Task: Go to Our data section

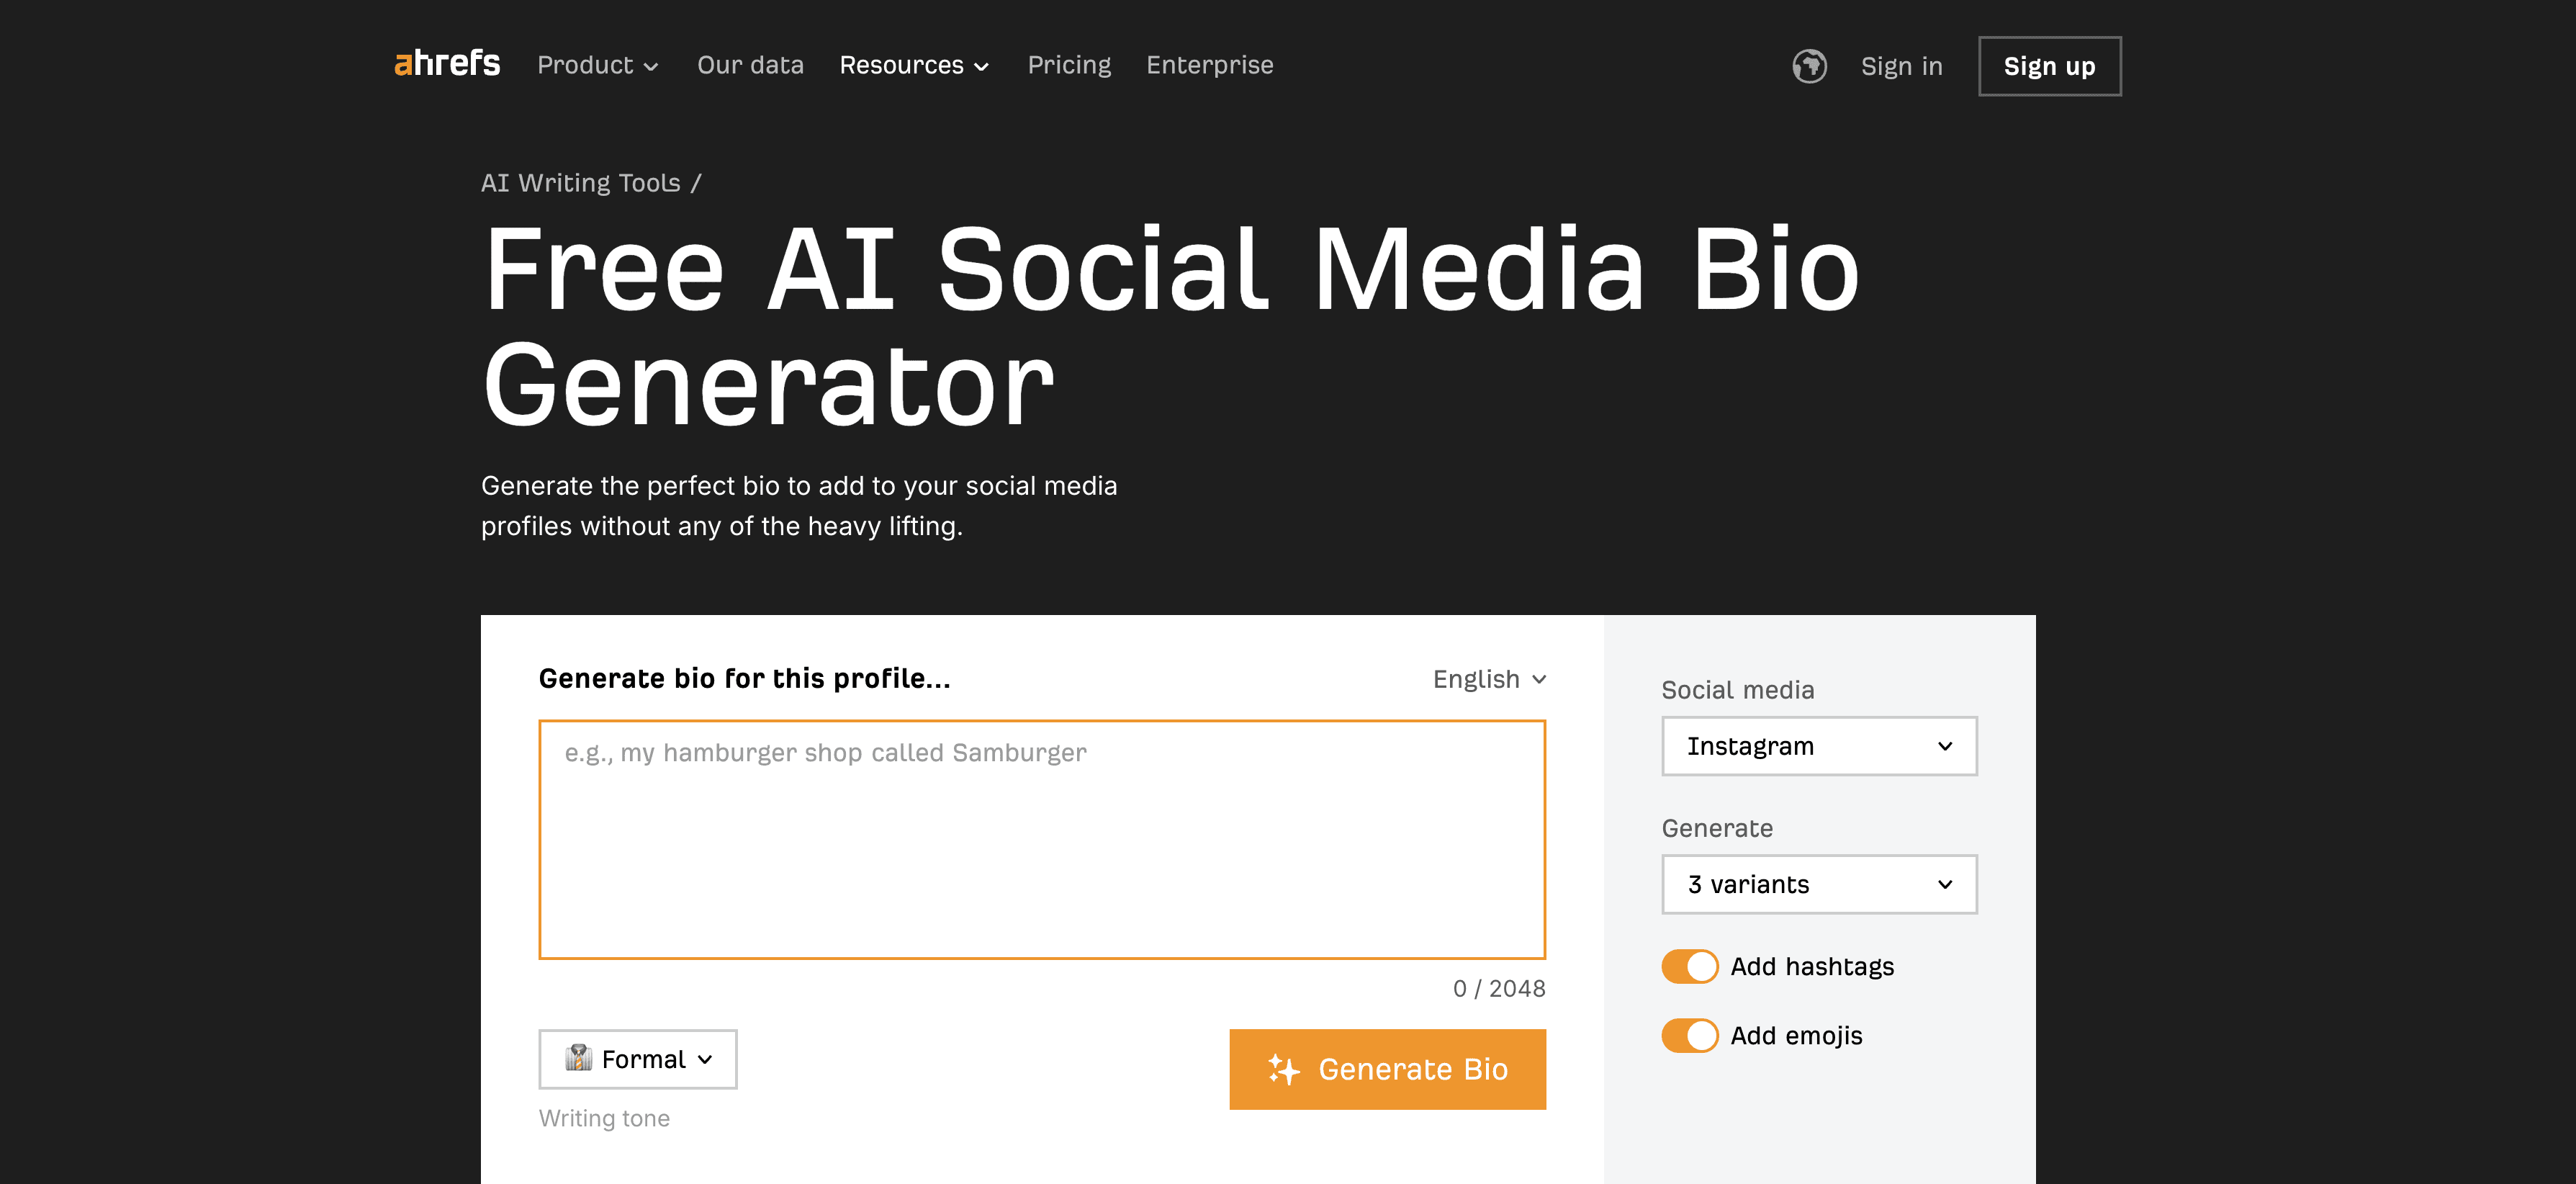Action: (750, 65)
